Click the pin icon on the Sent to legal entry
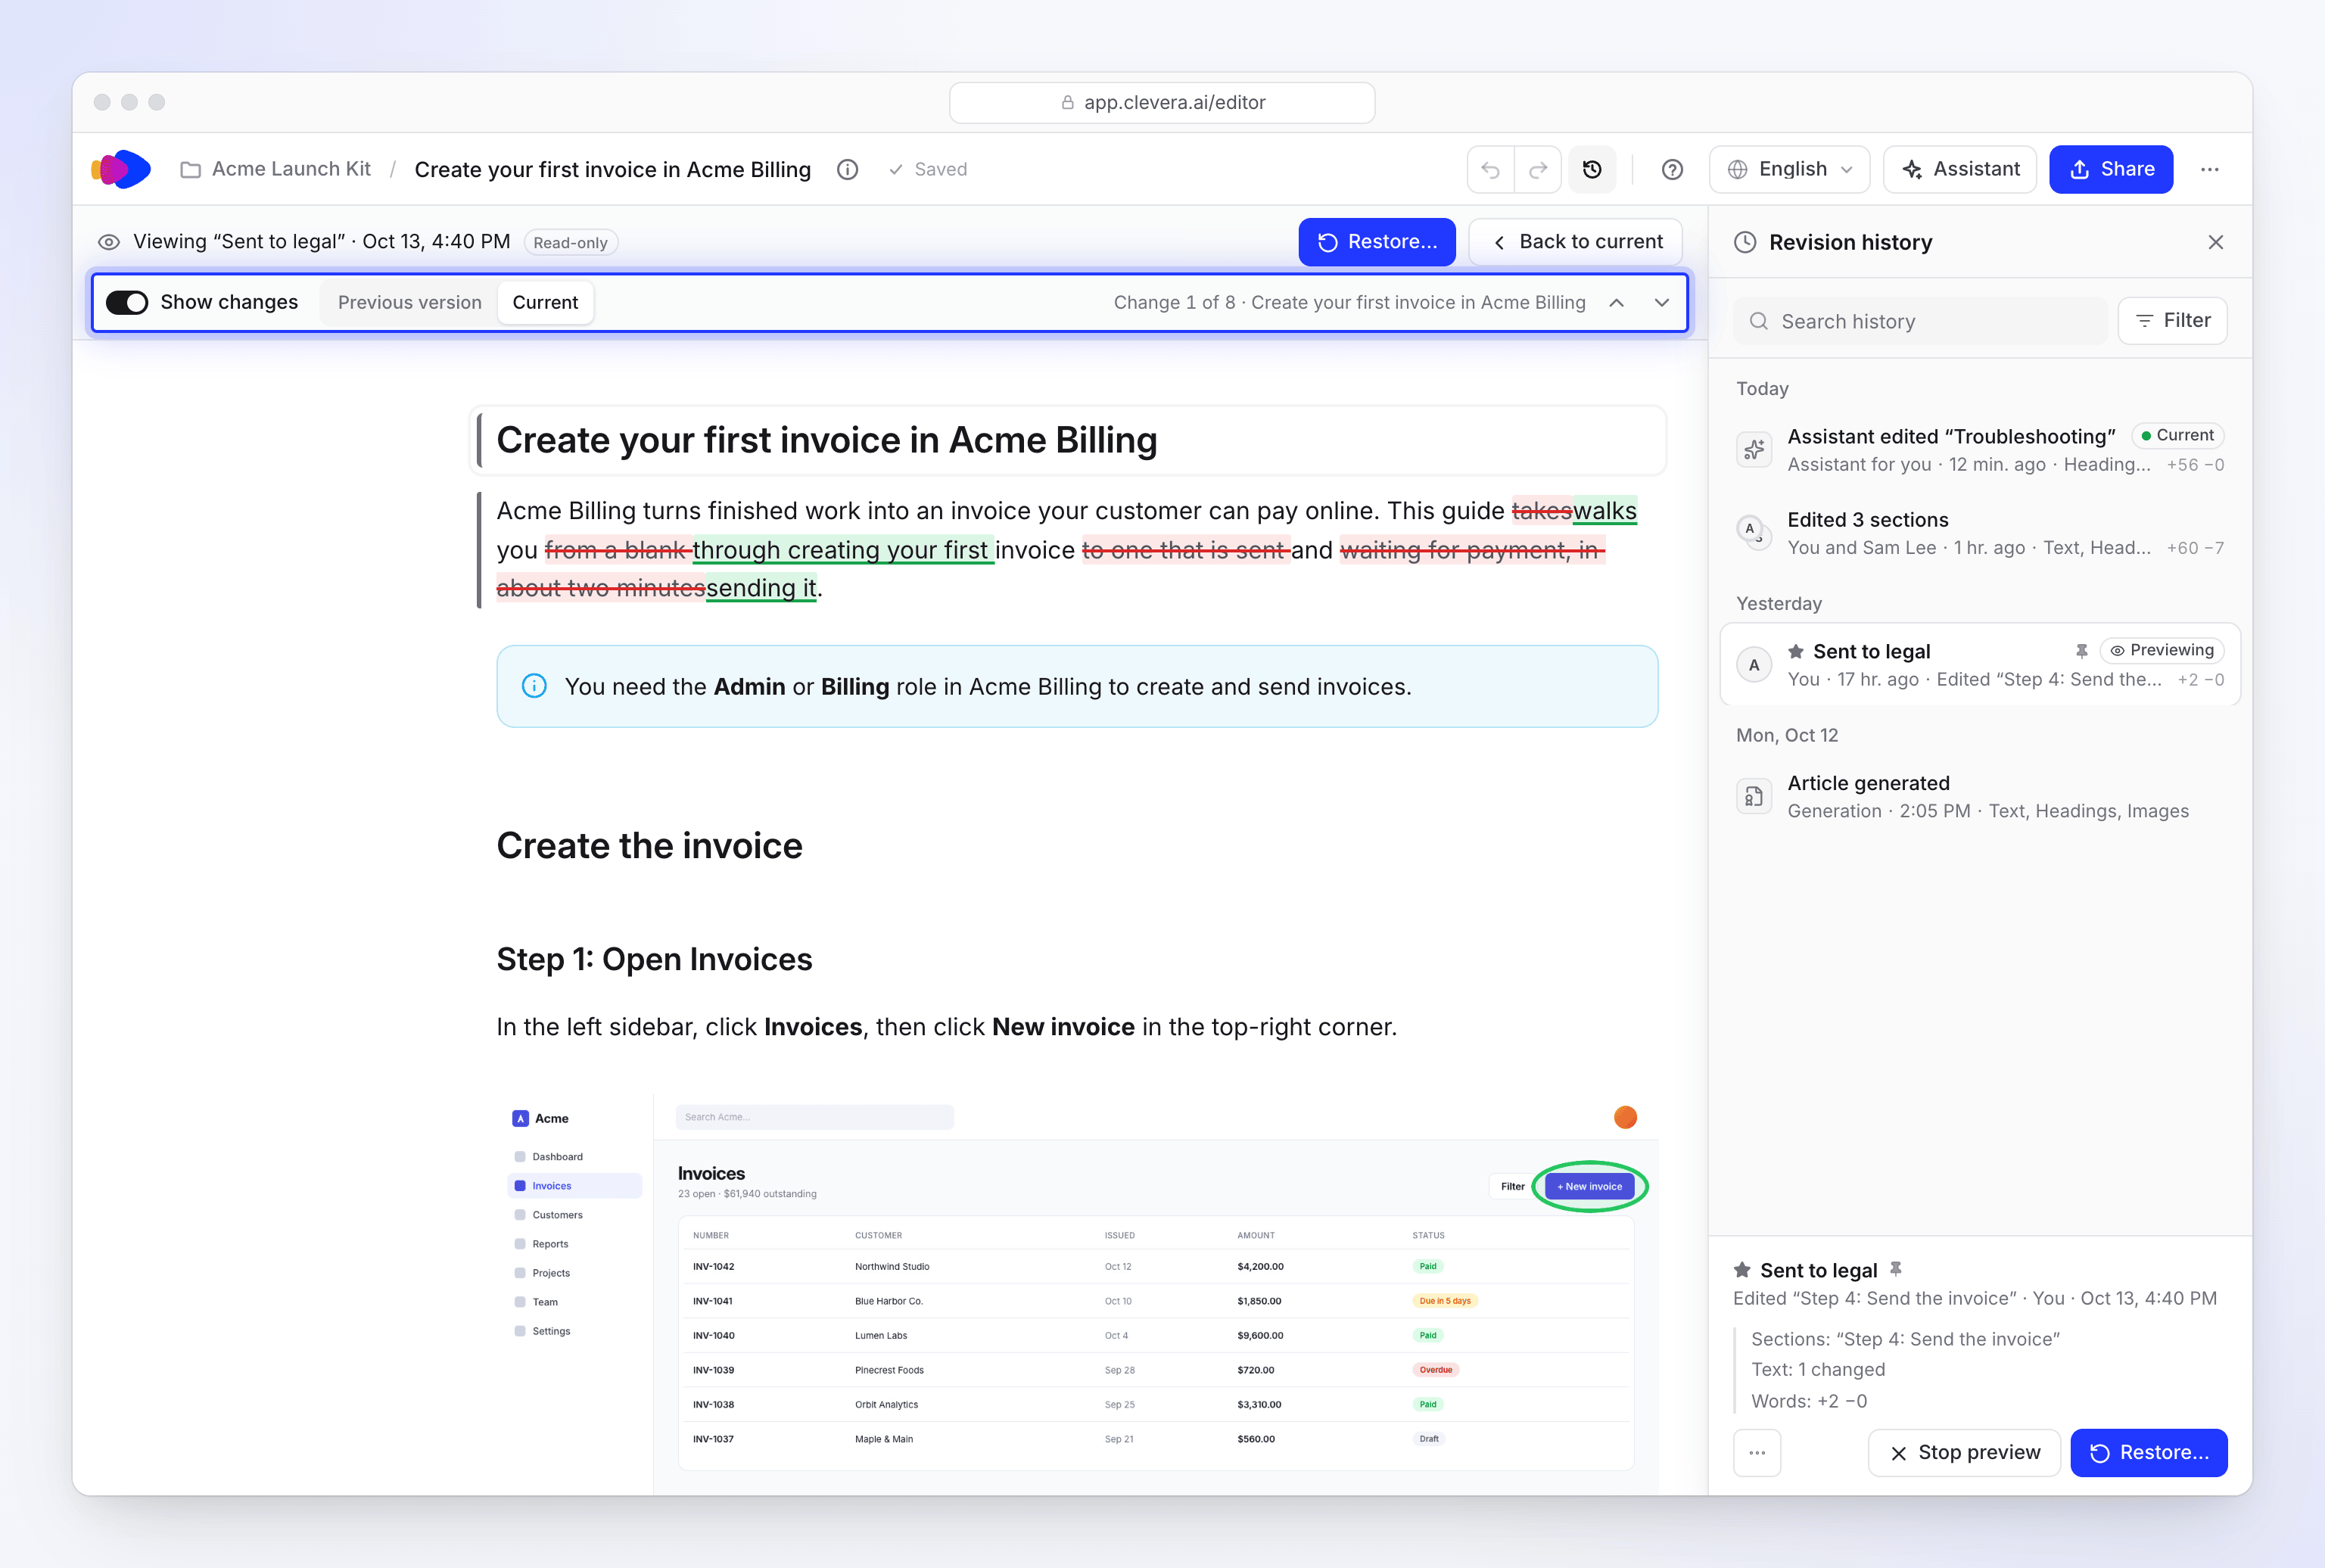The height and width of the screenshot is (1568, 2325). (2081, 651)
